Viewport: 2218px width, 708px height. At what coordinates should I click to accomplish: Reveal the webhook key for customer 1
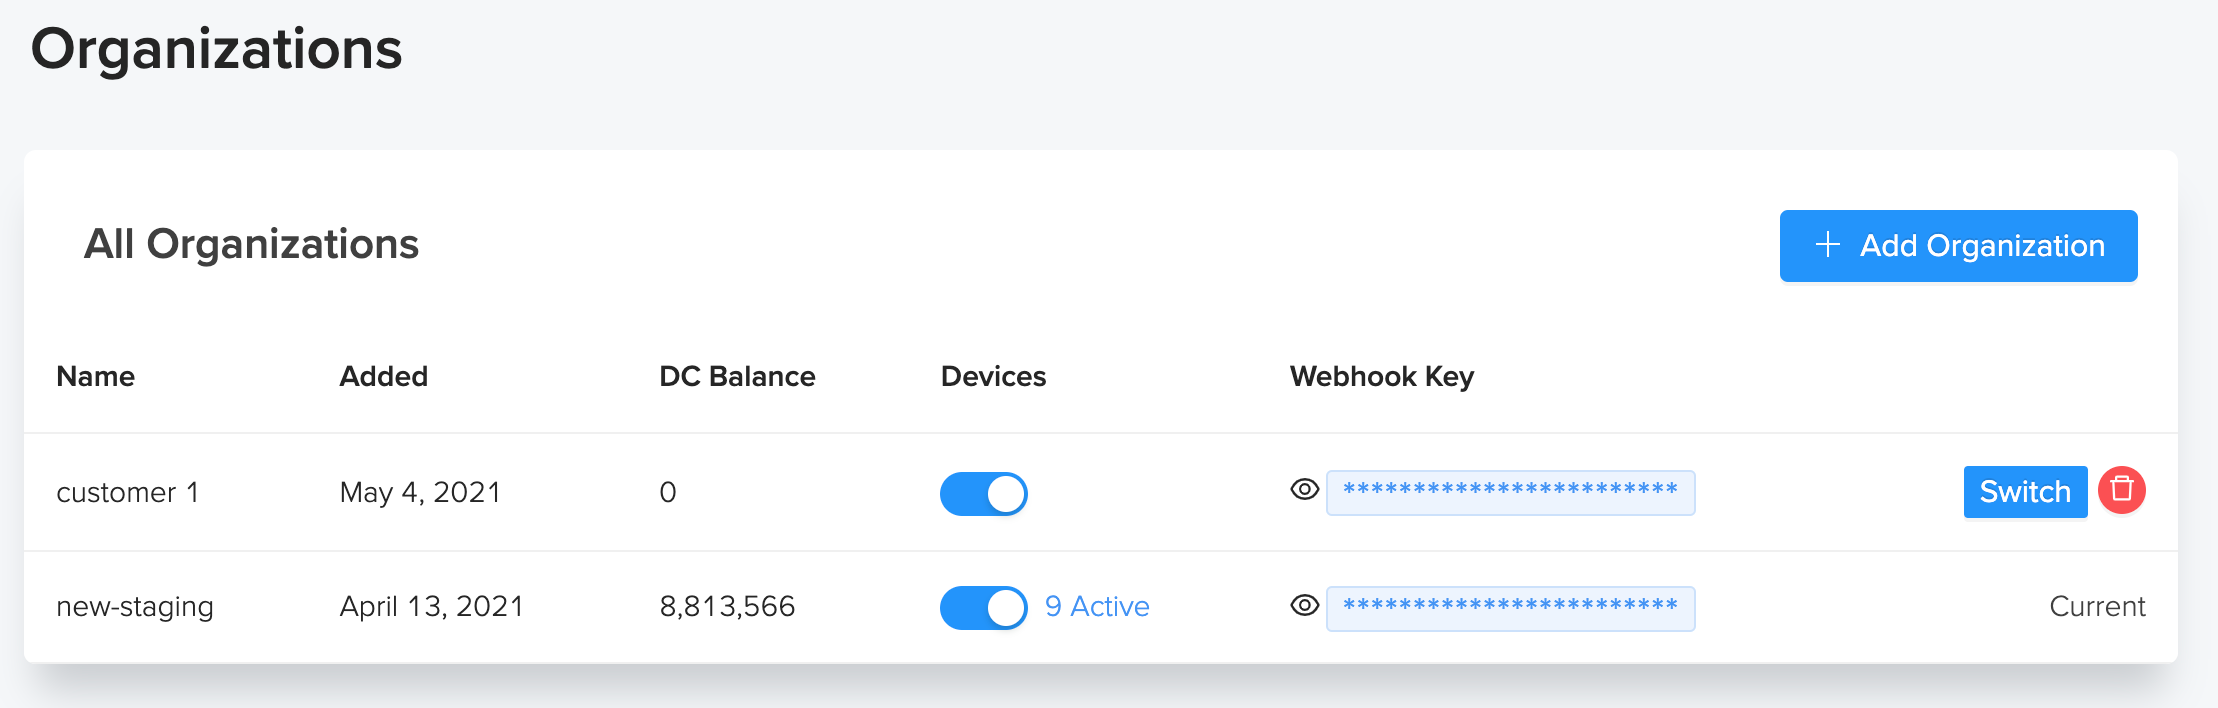1304,490
